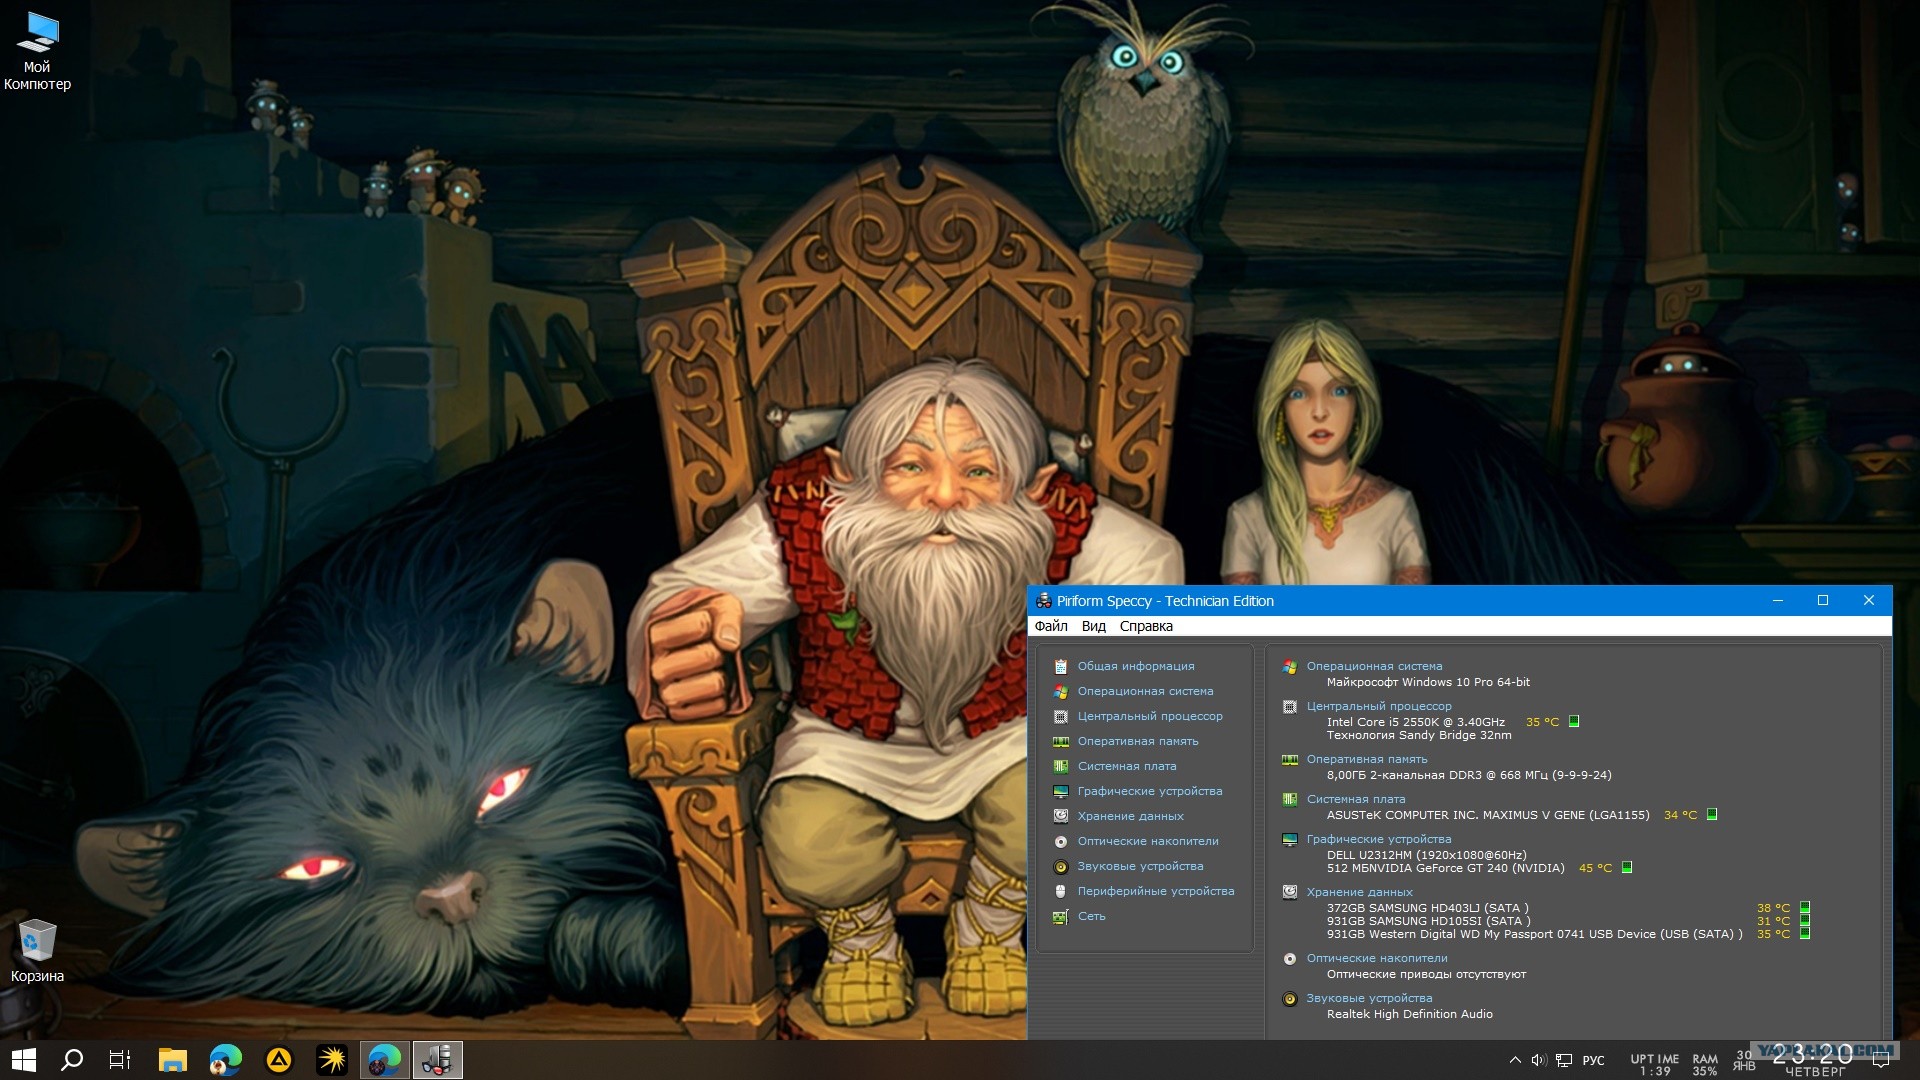This screenshot has width=1920, height=1080.
Task: Click the optical disc icon in the summary panel
Action: tap(1289, 958)
